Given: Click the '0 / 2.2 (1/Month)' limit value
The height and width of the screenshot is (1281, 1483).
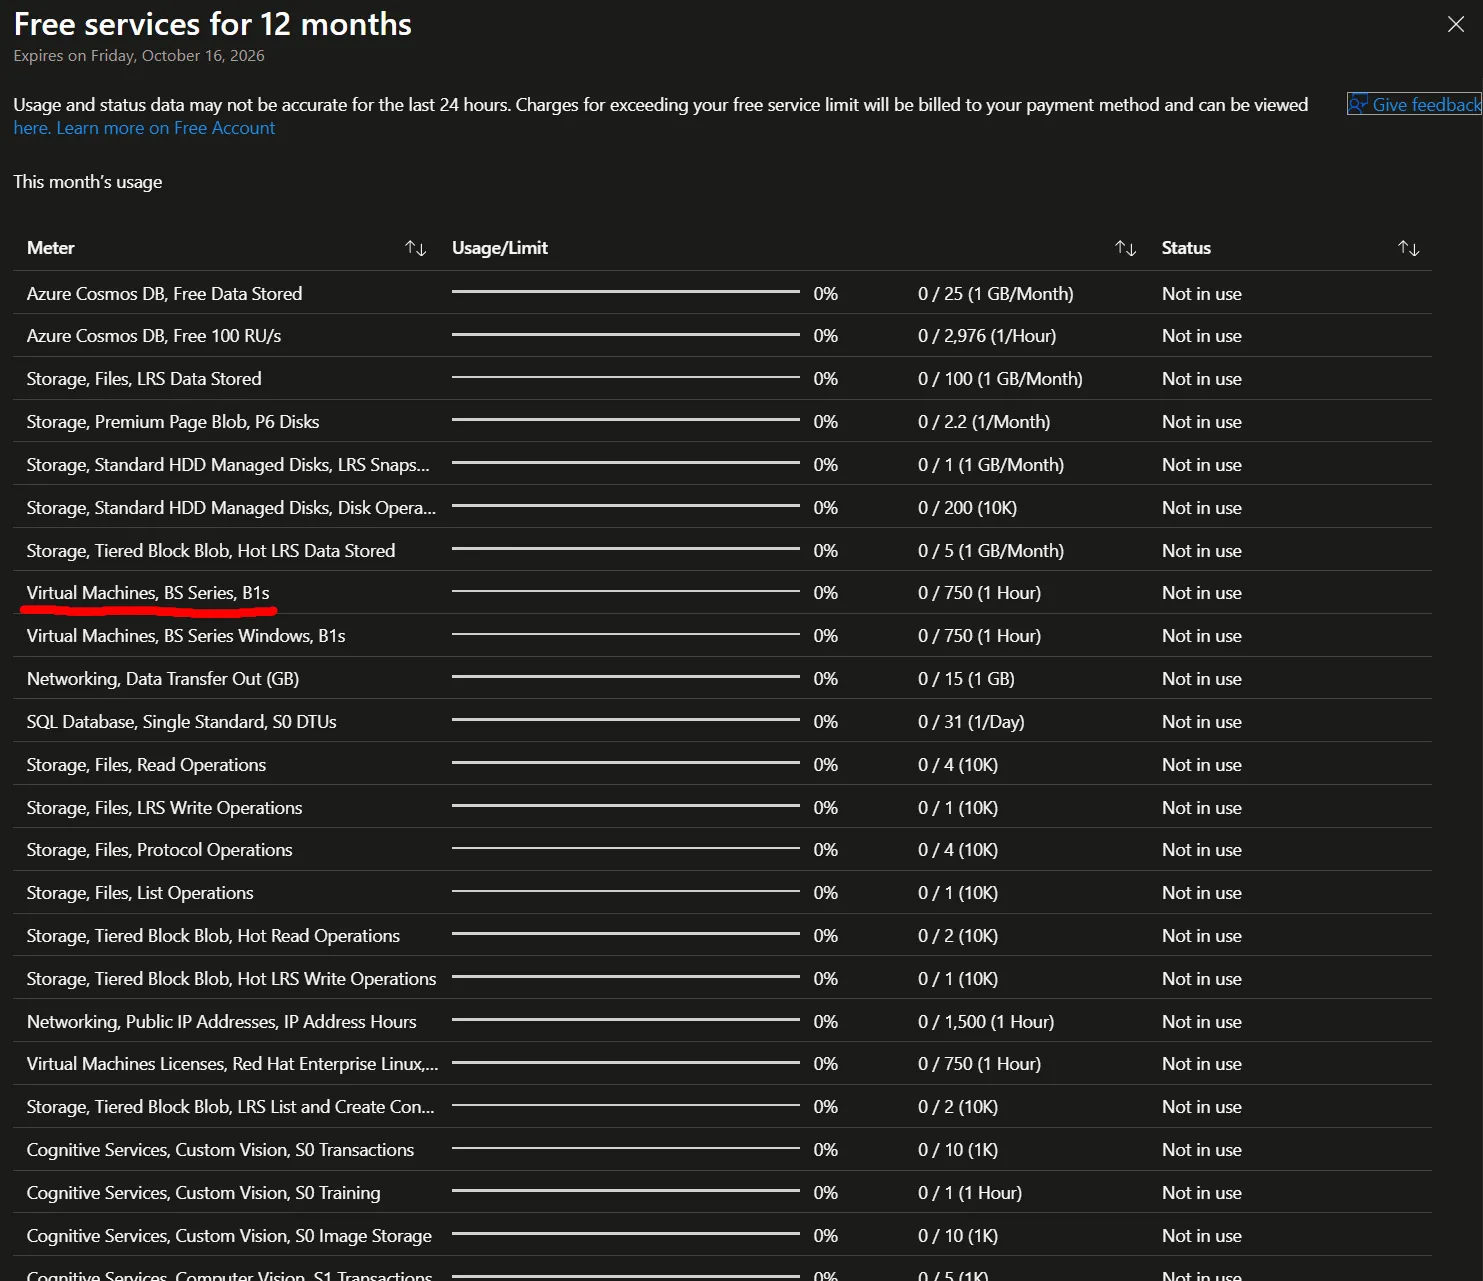Looking at the screenshot, I should click(984, 422).
